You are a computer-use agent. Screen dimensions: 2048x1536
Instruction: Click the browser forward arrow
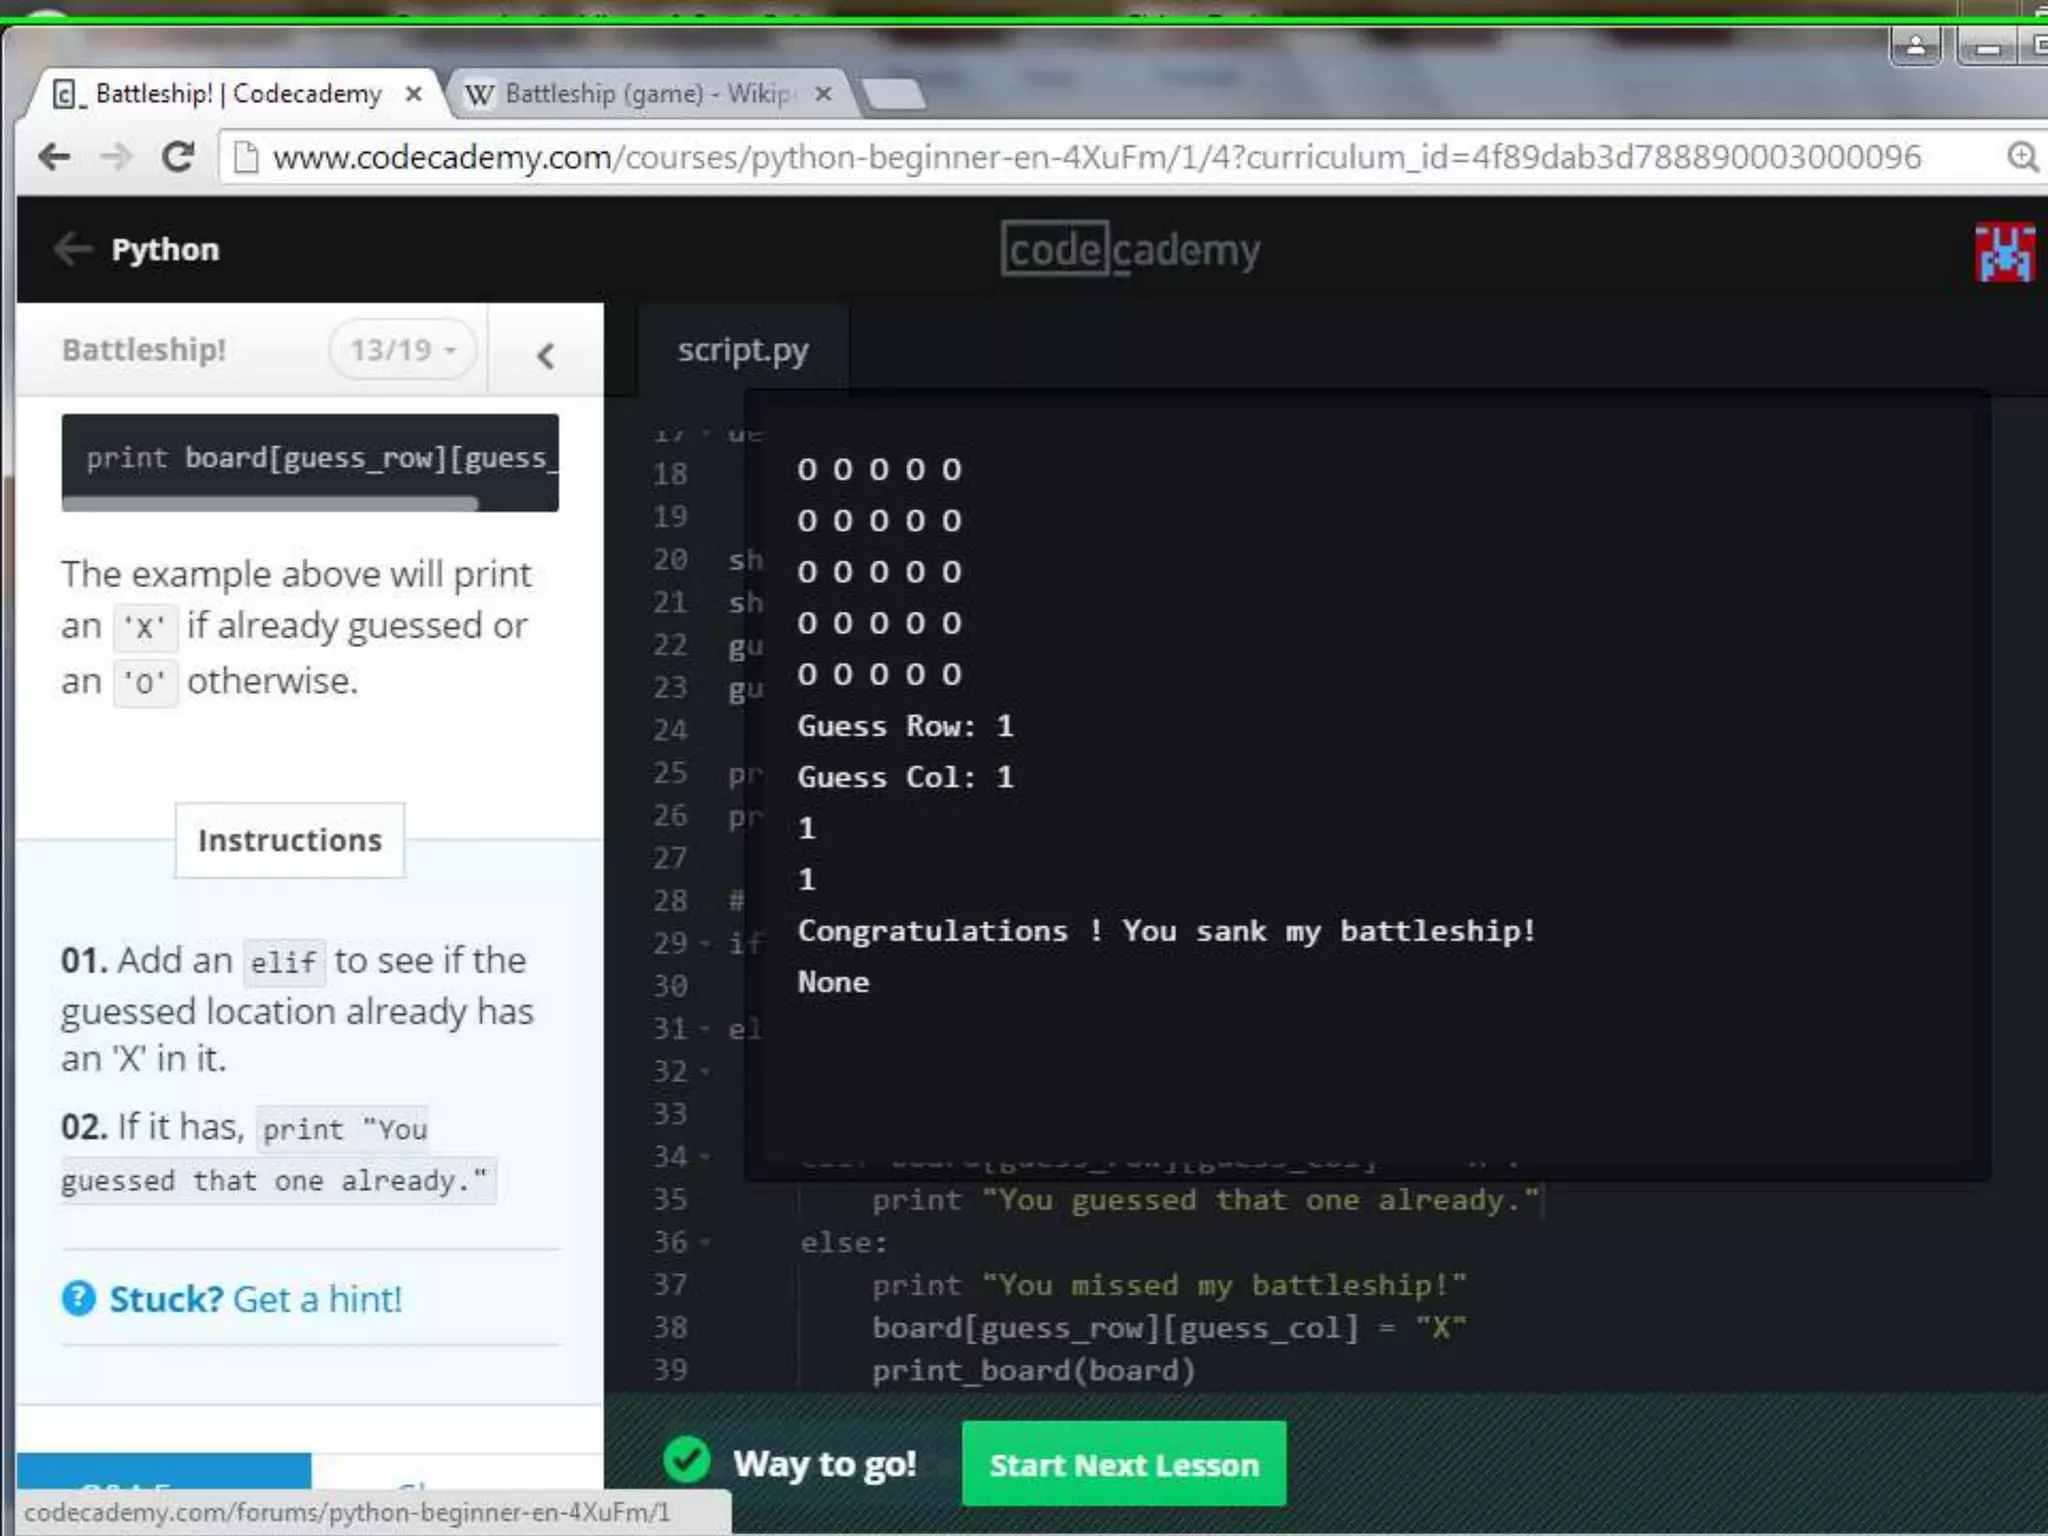click(x=116, y=157)
